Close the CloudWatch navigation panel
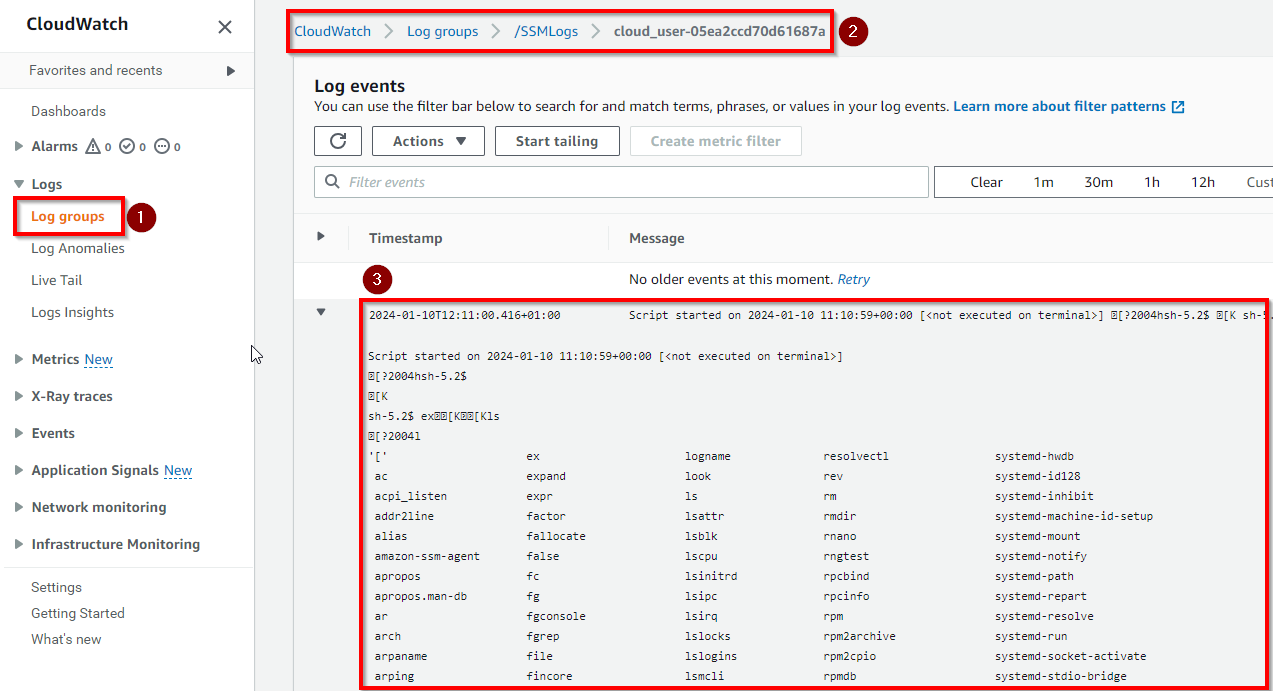The width and height of the screenshot is (1273, 691). click(x=225, y=27)
